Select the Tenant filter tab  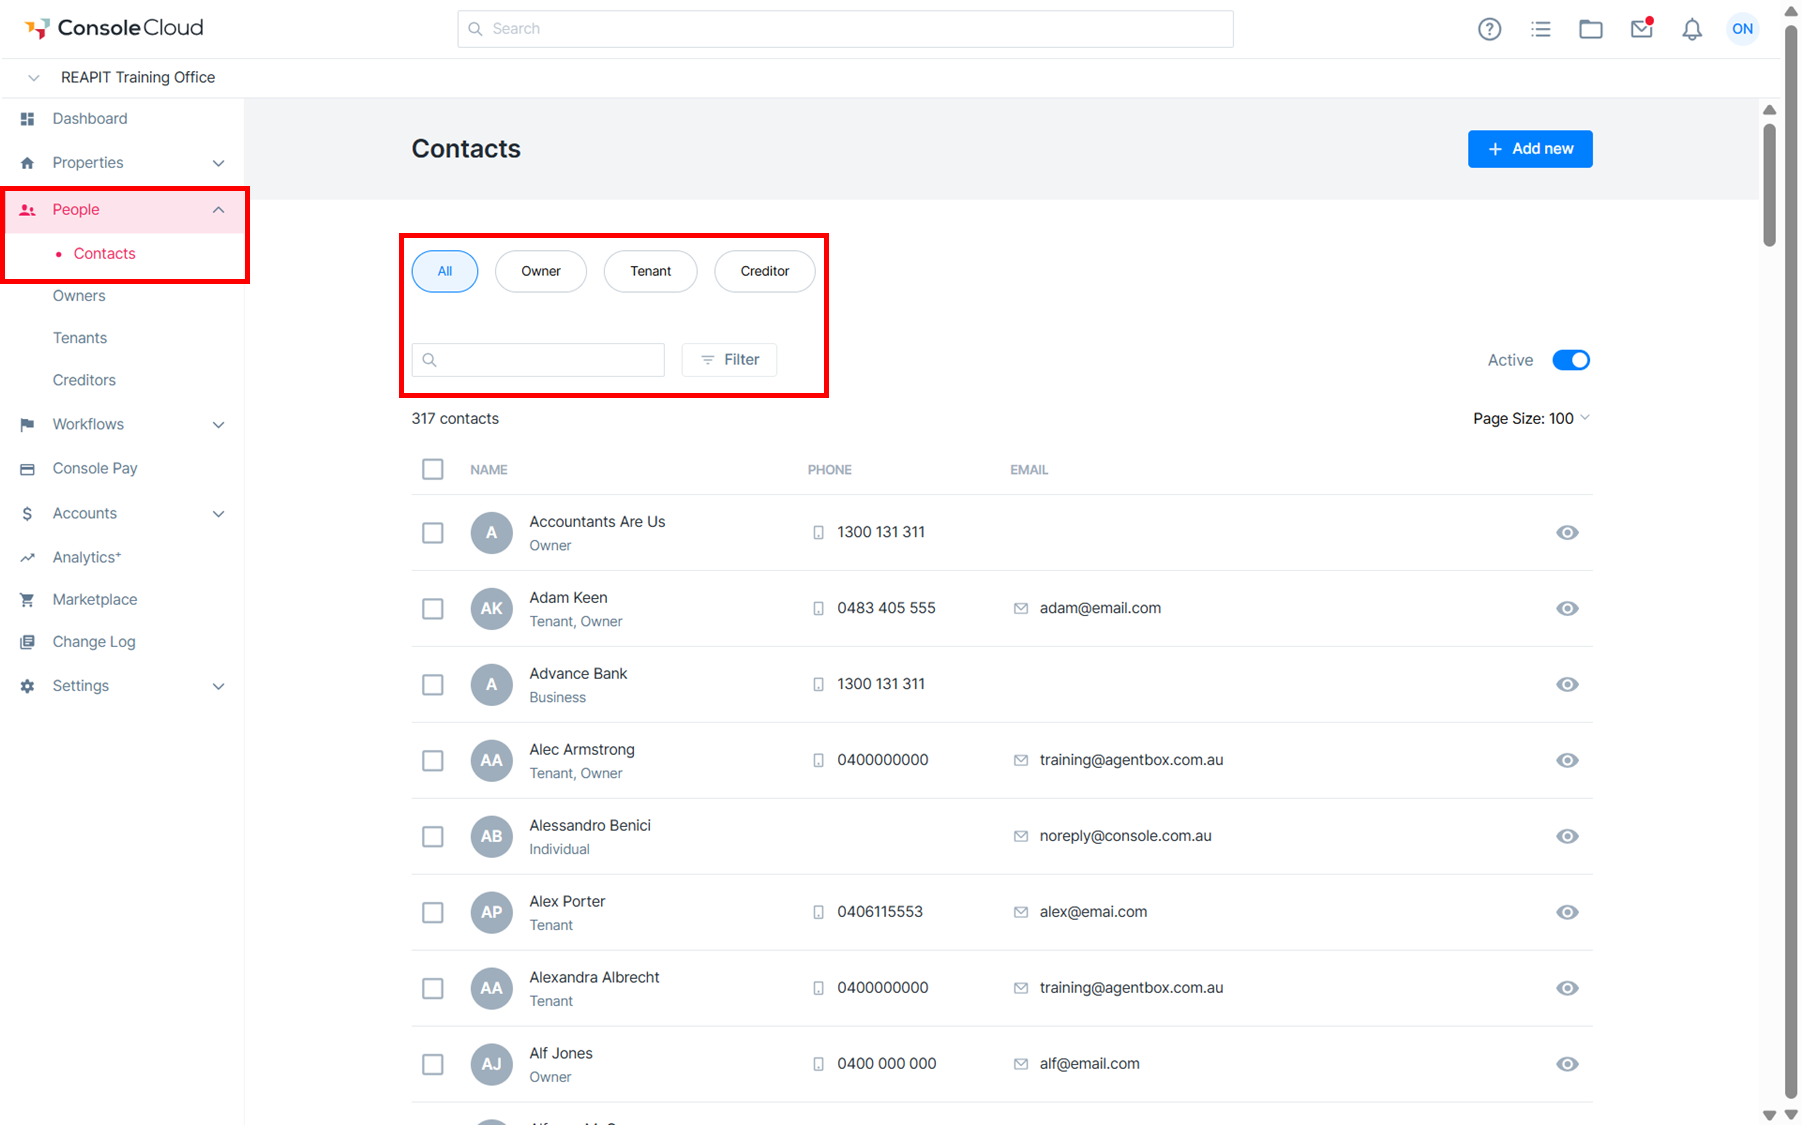coord(651,271)
